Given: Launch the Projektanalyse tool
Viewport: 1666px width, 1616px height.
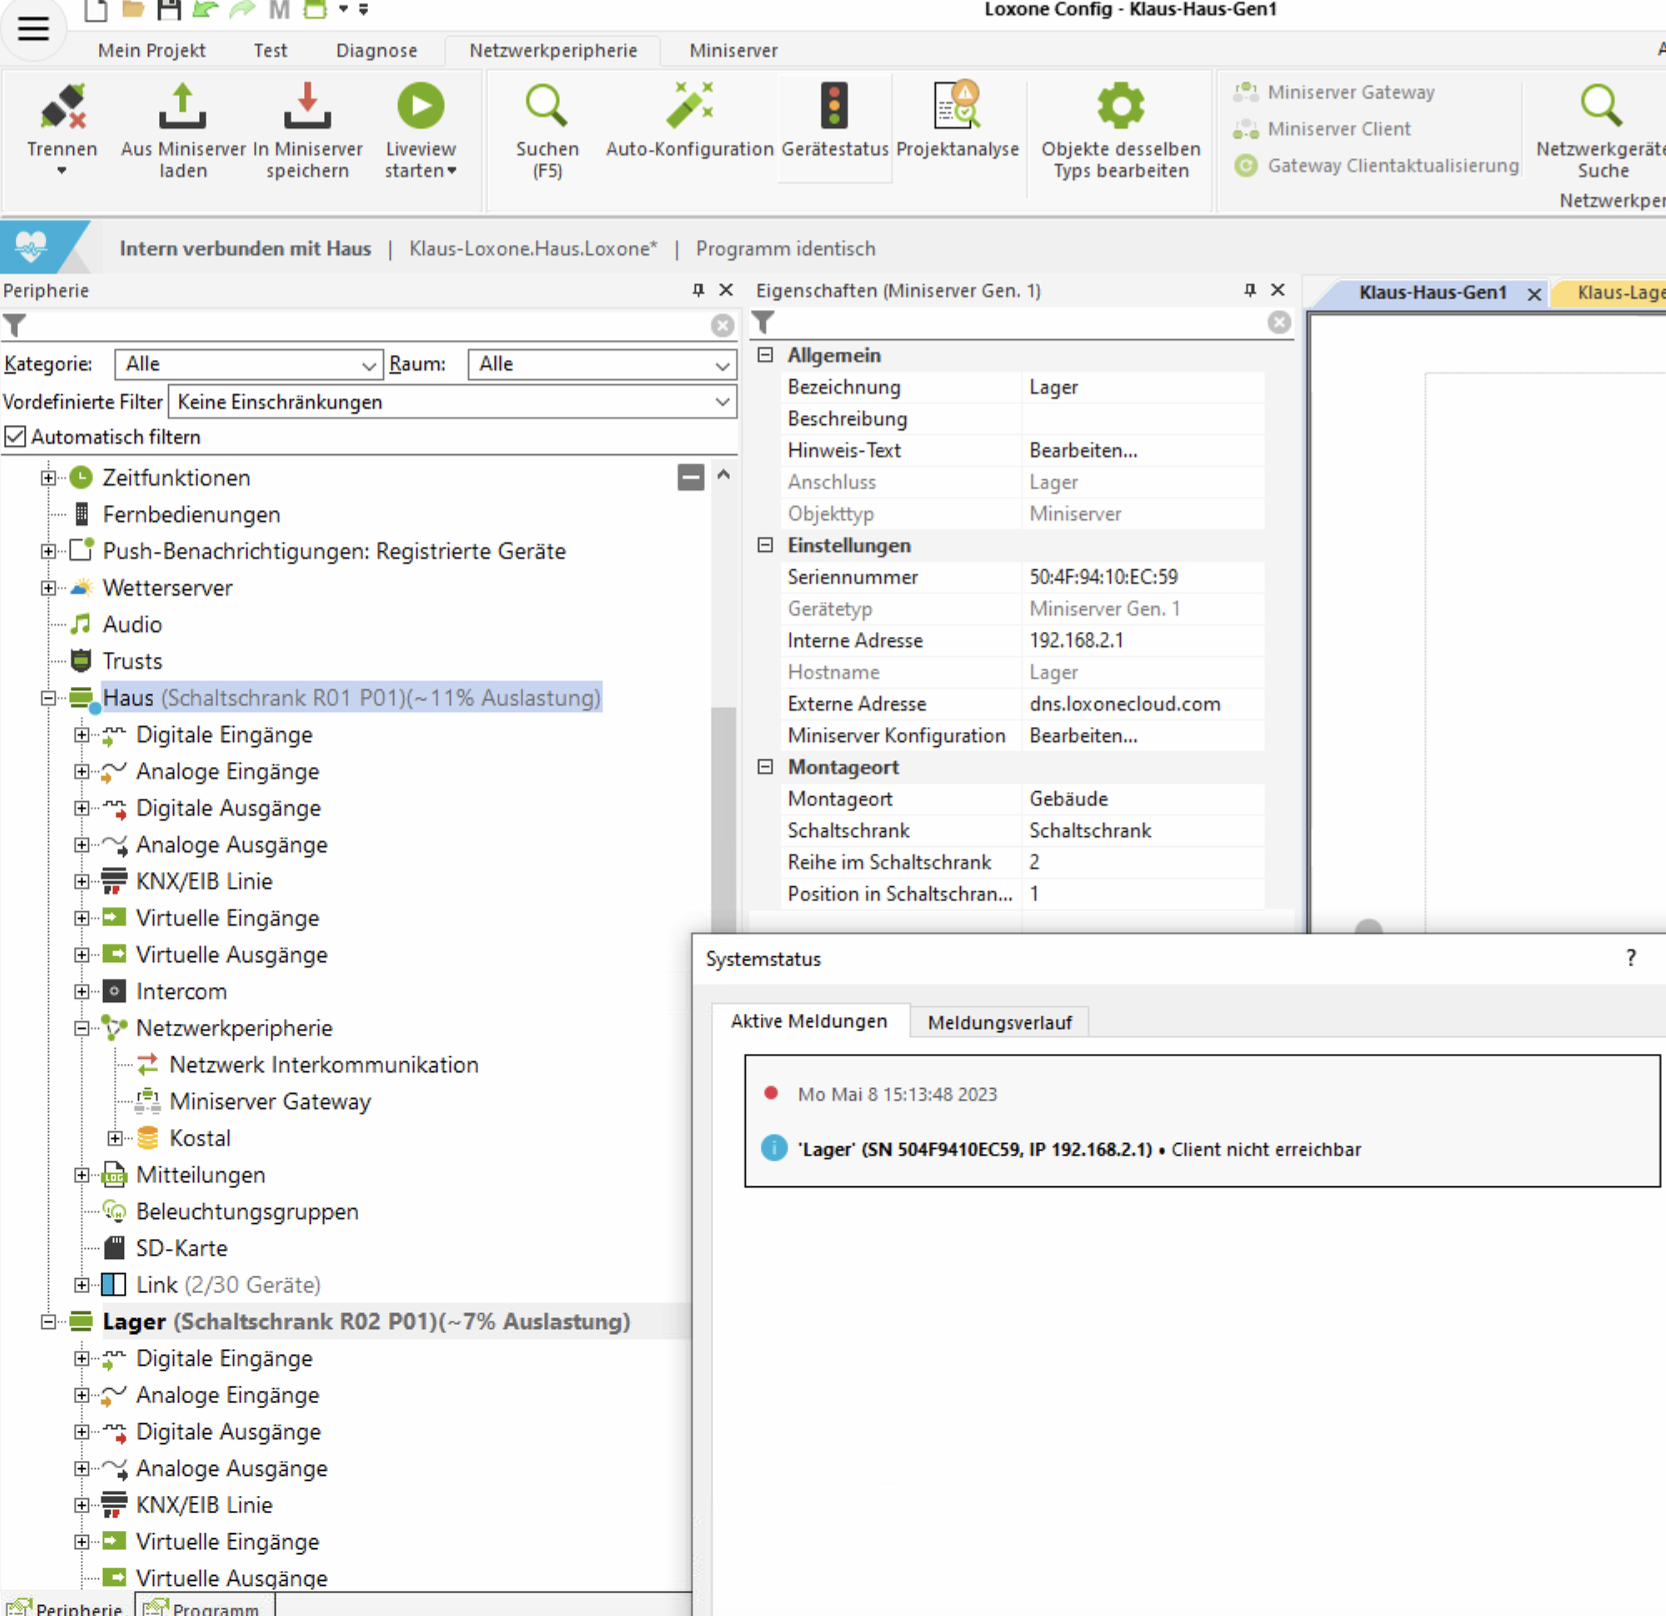Looking at the screenshot, I should [957, 108].
